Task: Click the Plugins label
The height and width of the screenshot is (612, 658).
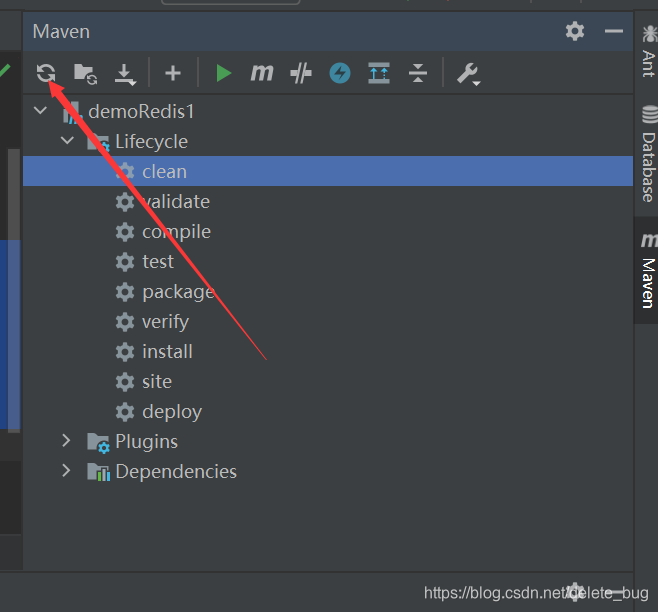Action: click(x=146, y=442)
